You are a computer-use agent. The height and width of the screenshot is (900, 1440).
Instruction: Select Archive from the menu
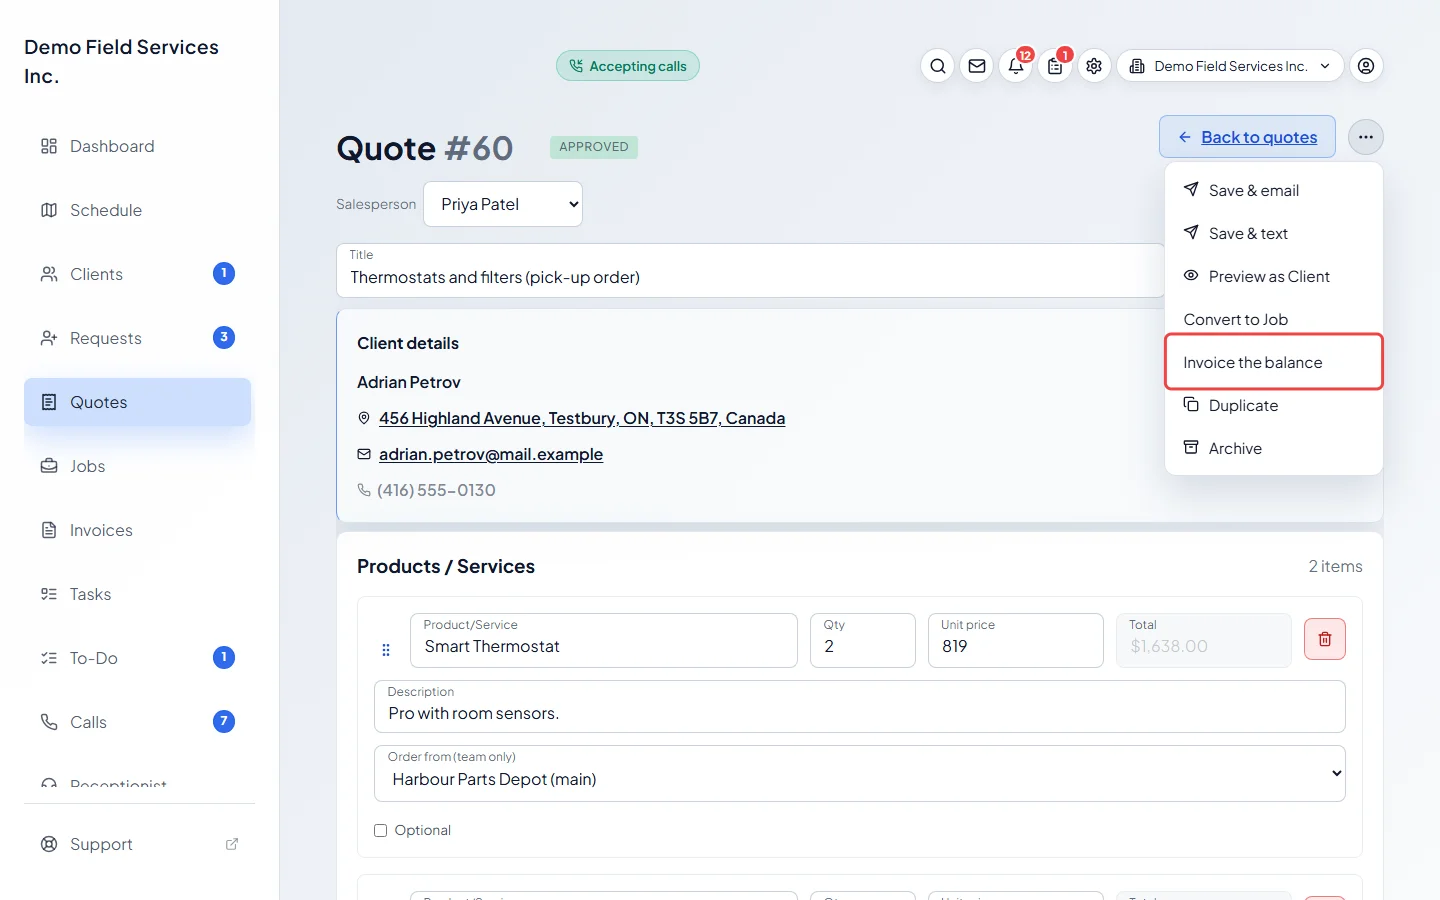1274,448
